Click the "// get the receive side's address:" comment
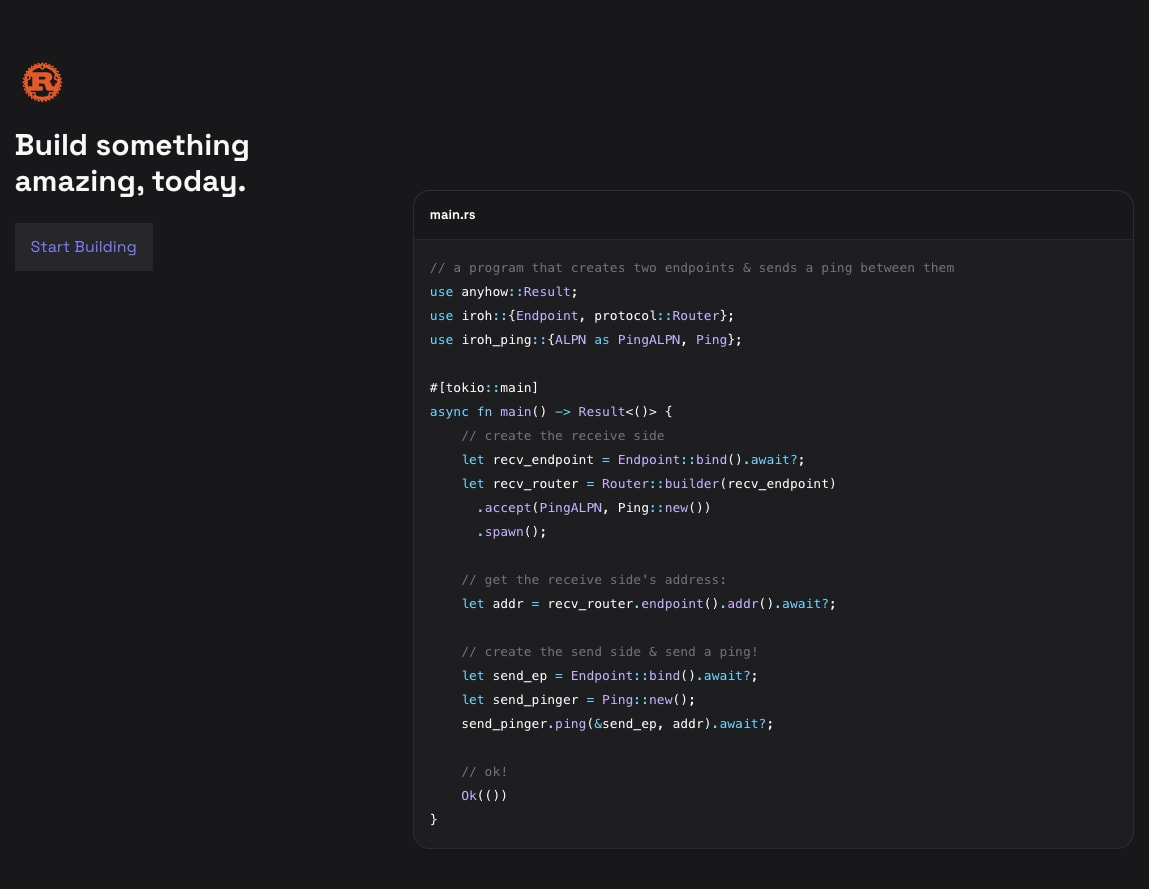Screen dimensions: 1149x889 coord(594,580)
